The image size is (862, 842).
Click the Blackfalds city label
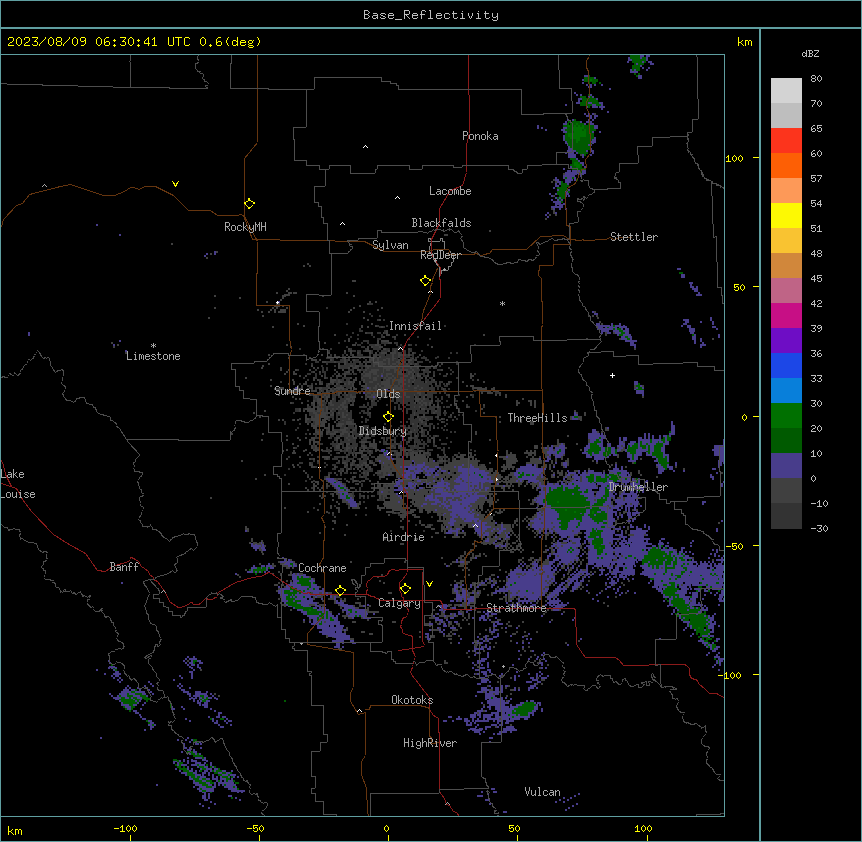[441, 223]
